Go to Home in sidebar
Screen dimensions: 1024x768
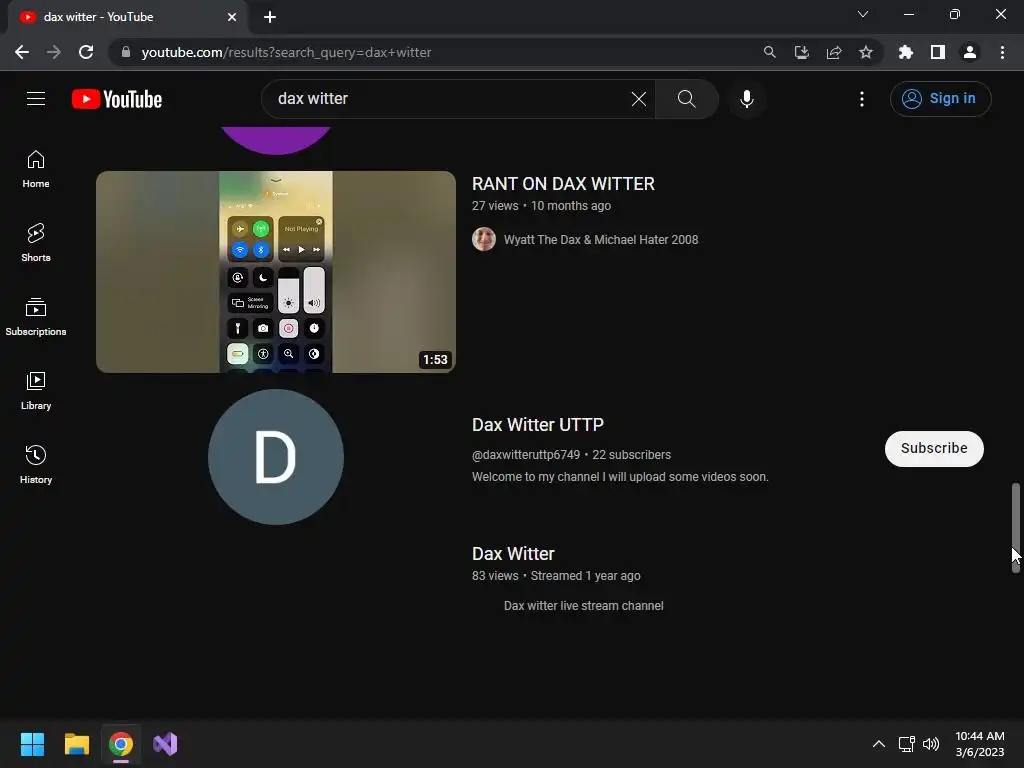click(x=36, y=169)
